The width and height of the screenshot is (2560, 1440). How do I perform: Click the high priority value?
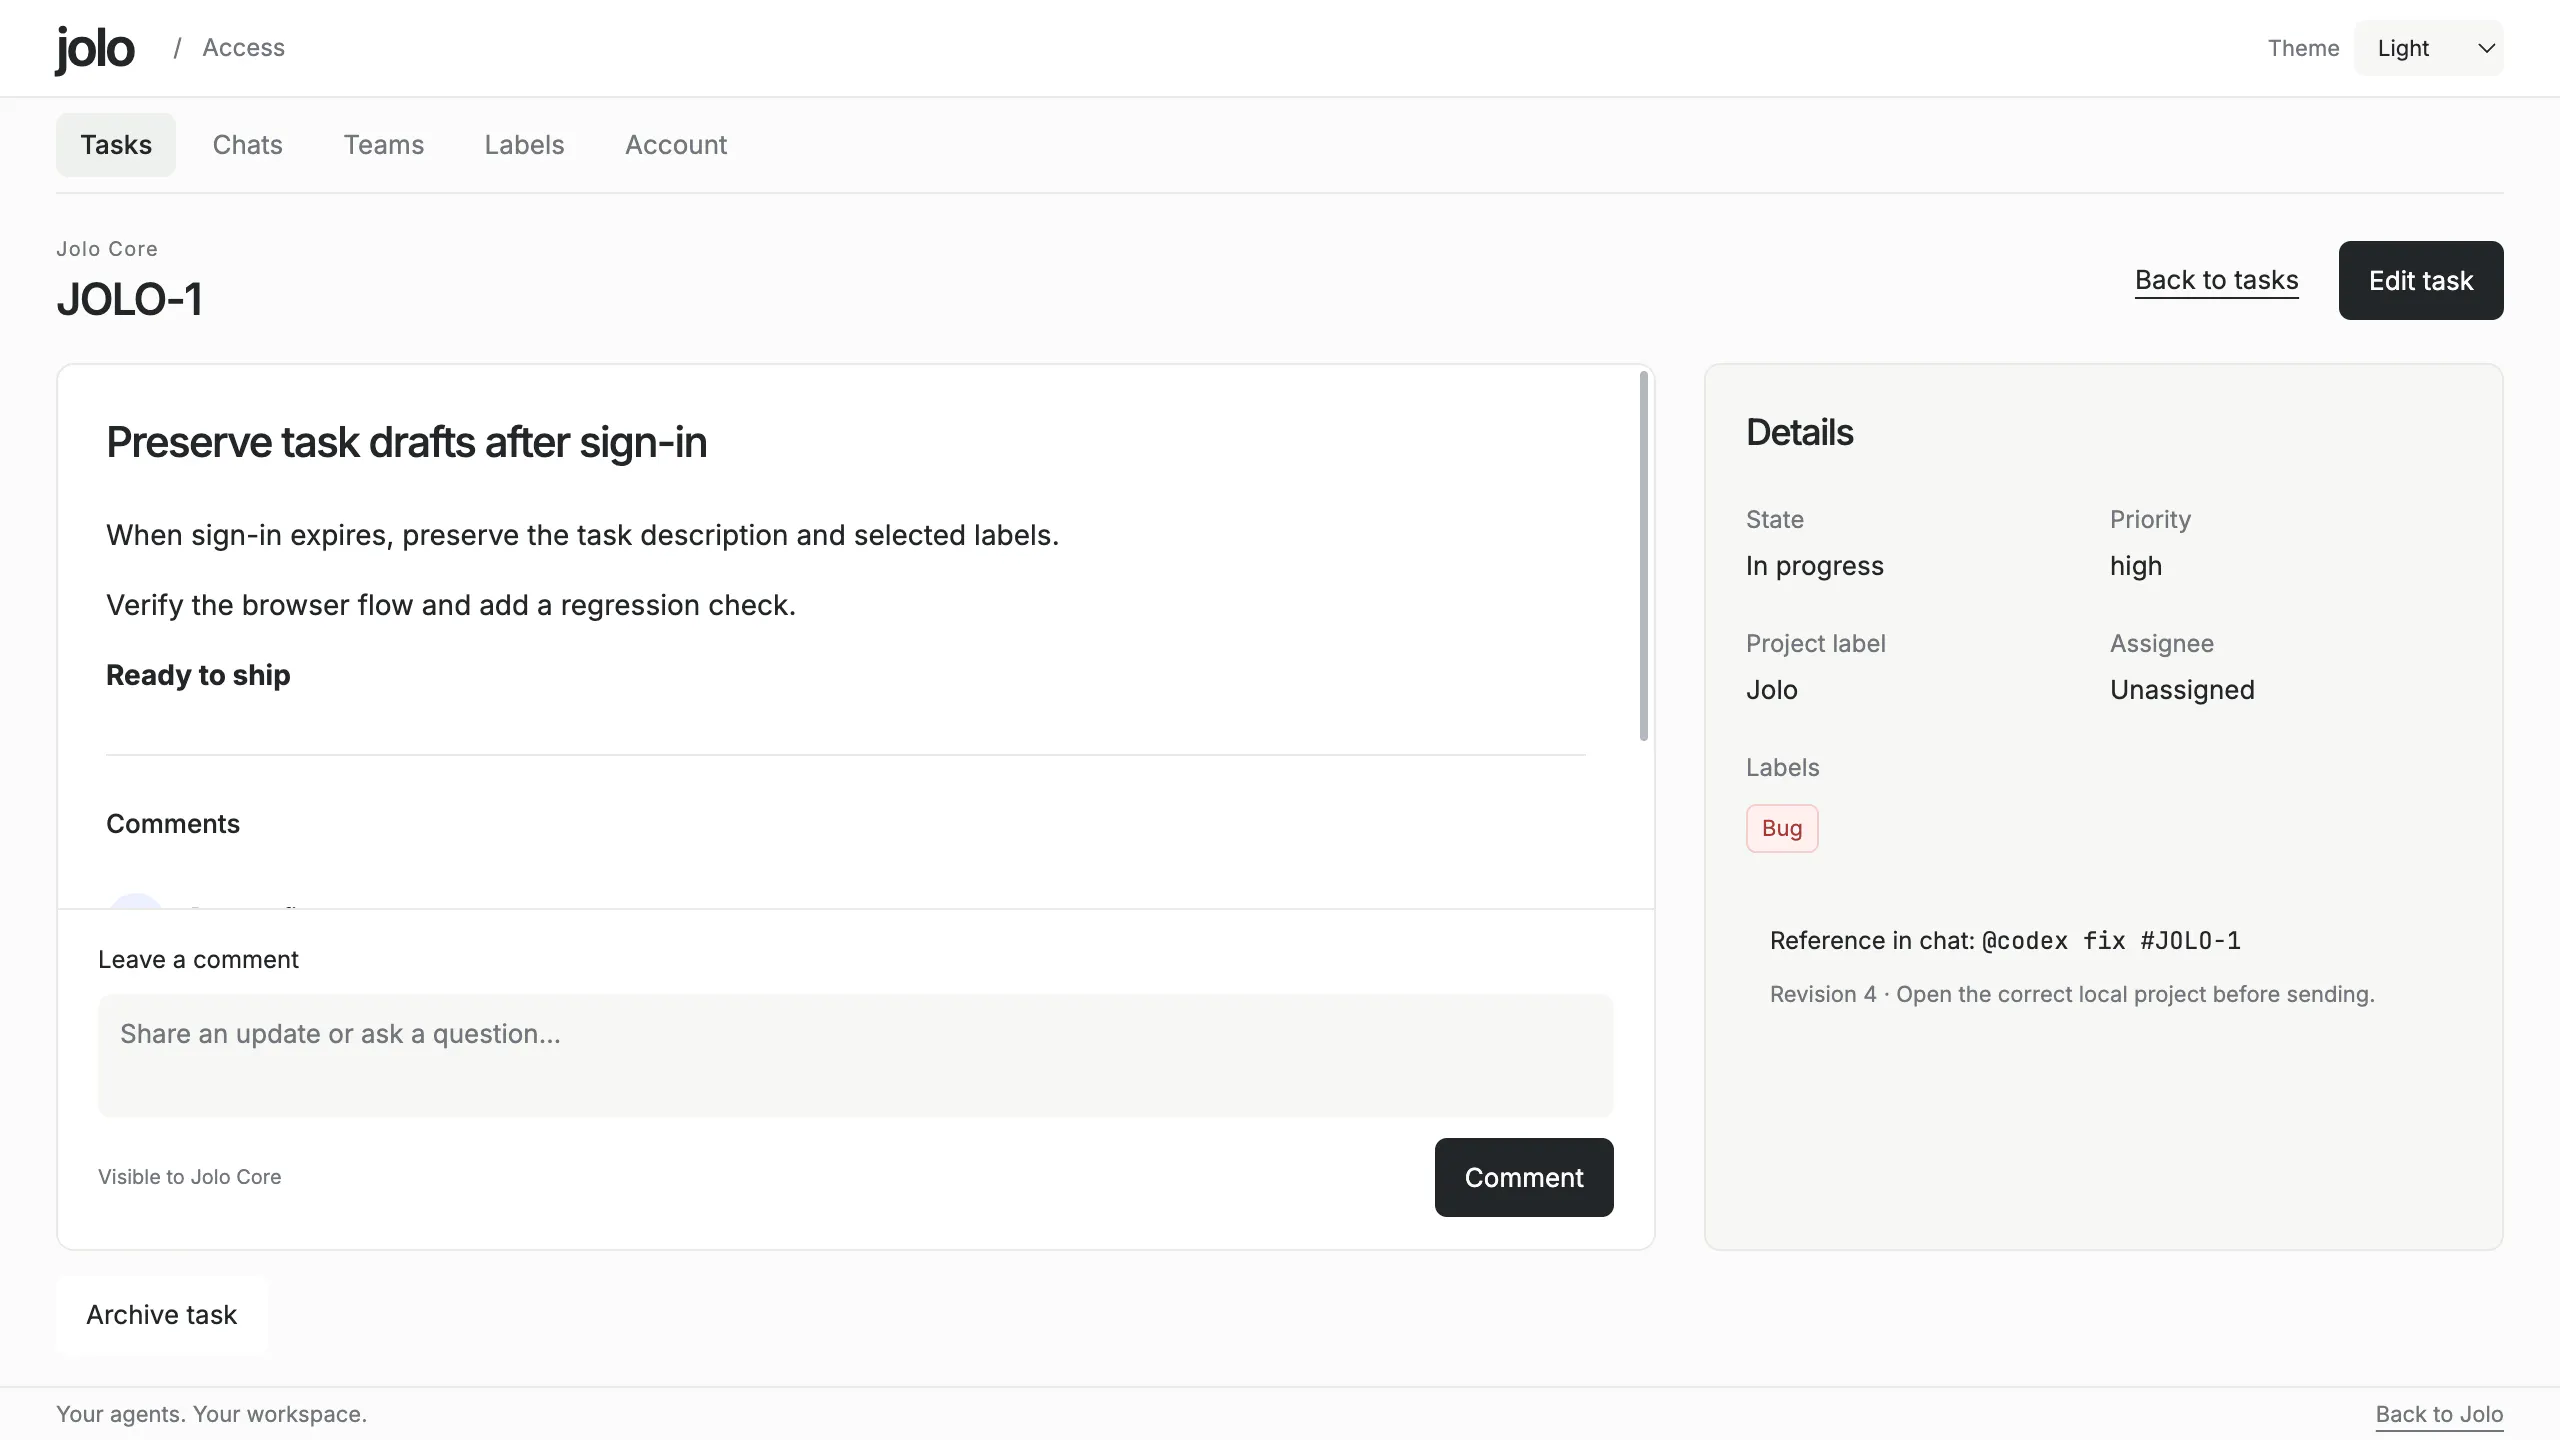point(2136,566)
